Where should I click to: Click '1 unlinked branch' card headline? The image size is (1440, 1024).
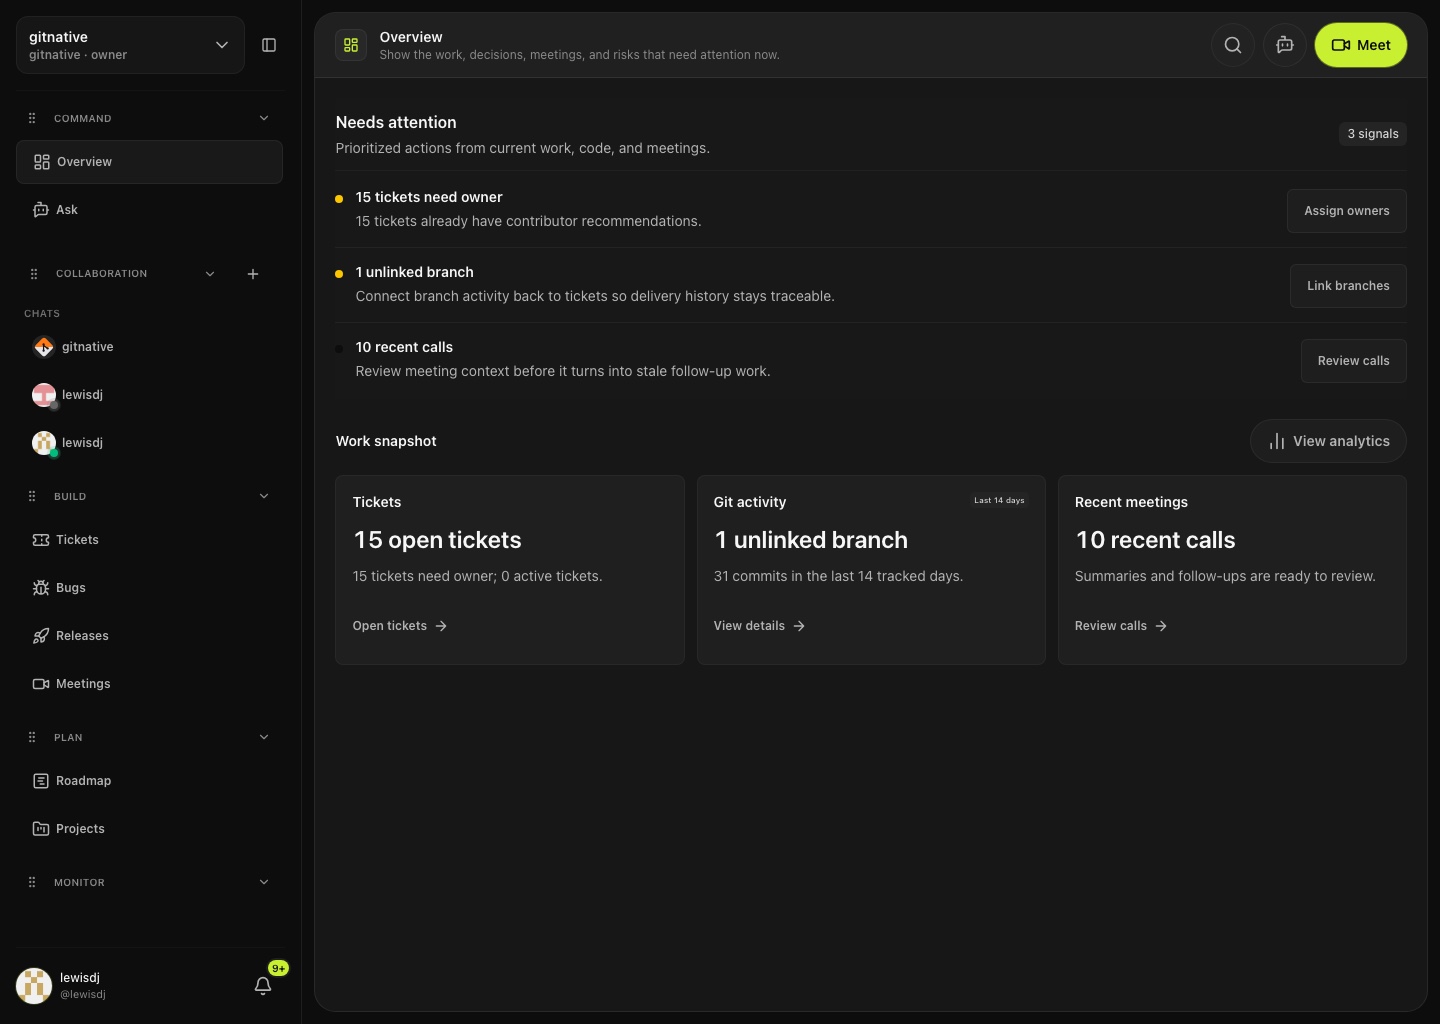click(811, 540)
